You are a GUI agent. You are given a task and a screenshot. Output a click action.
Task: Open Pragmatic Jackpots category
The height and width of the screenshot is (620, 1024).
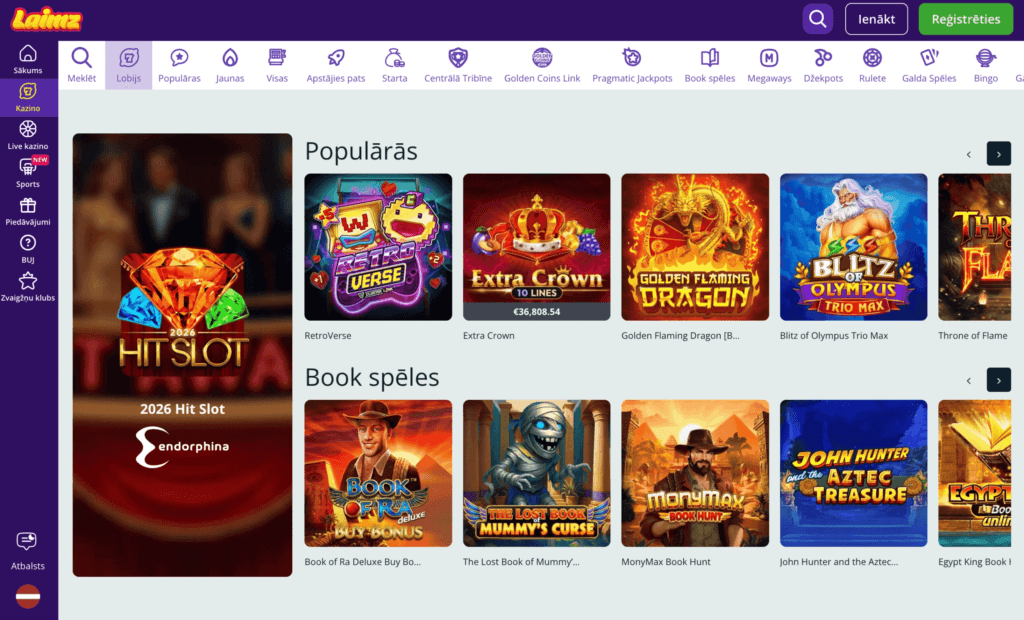coord(632,65)
